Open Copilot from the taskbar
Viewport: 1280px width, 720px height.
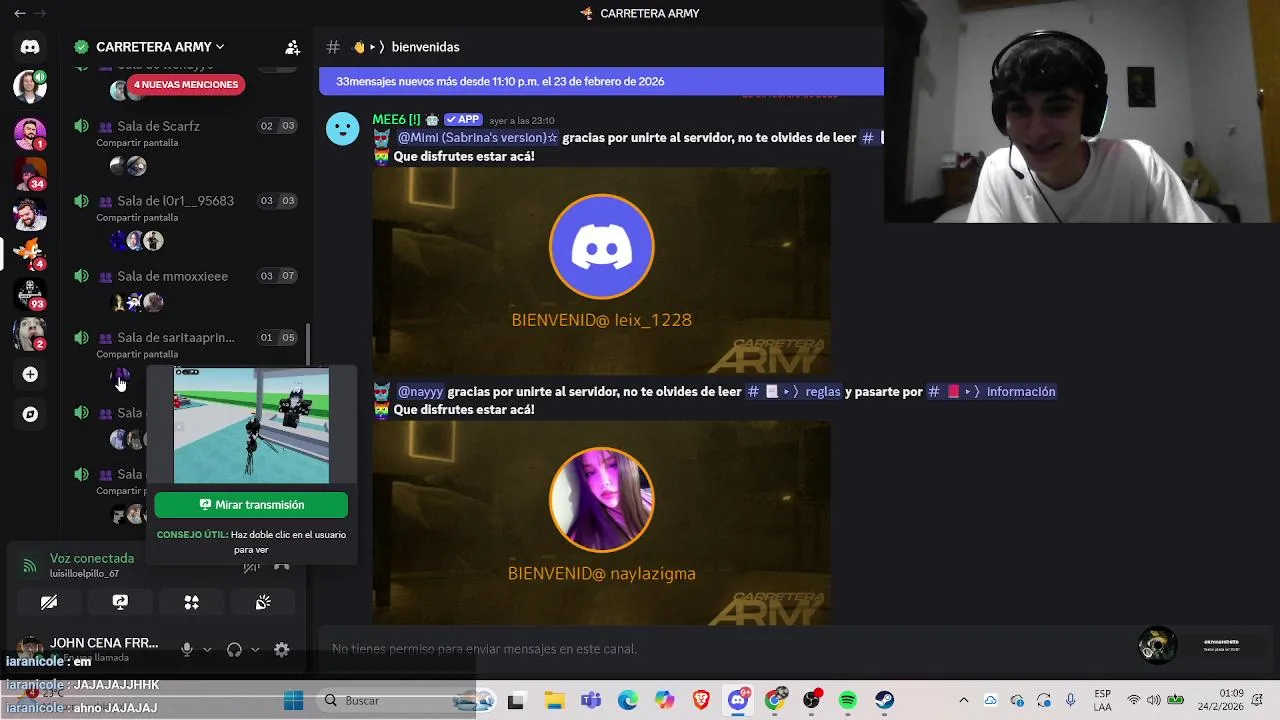click(x=665, y=700)
